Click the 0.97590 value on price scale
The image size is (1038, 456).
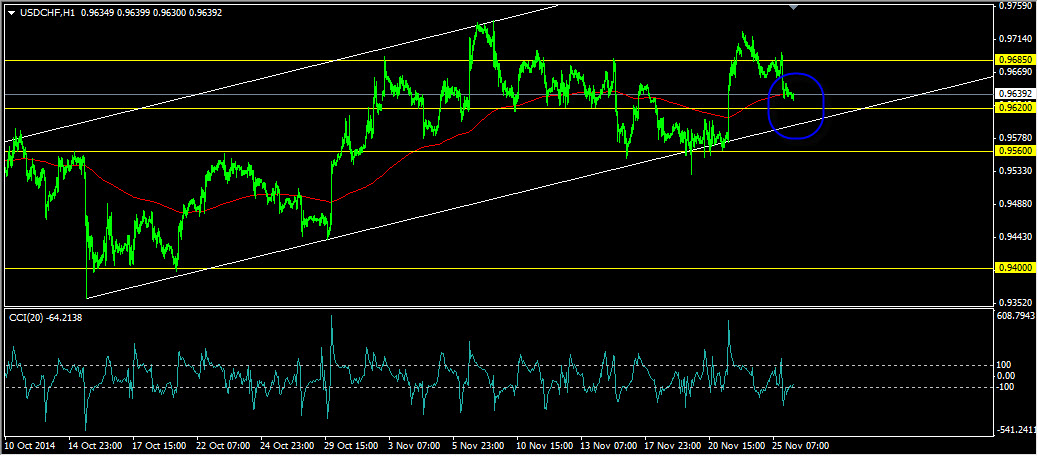pyautogui.click(x=1016, y=6)
